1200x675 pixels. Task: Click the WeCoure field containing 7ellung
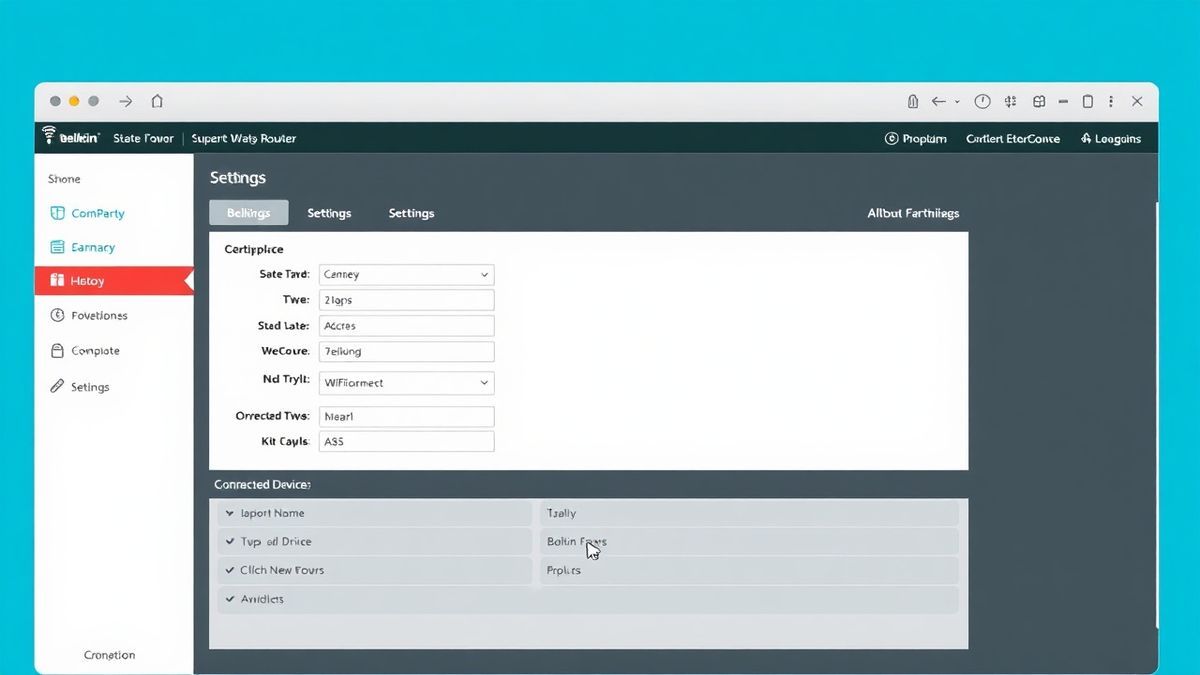pyautogui.click(x=406, y=352)
